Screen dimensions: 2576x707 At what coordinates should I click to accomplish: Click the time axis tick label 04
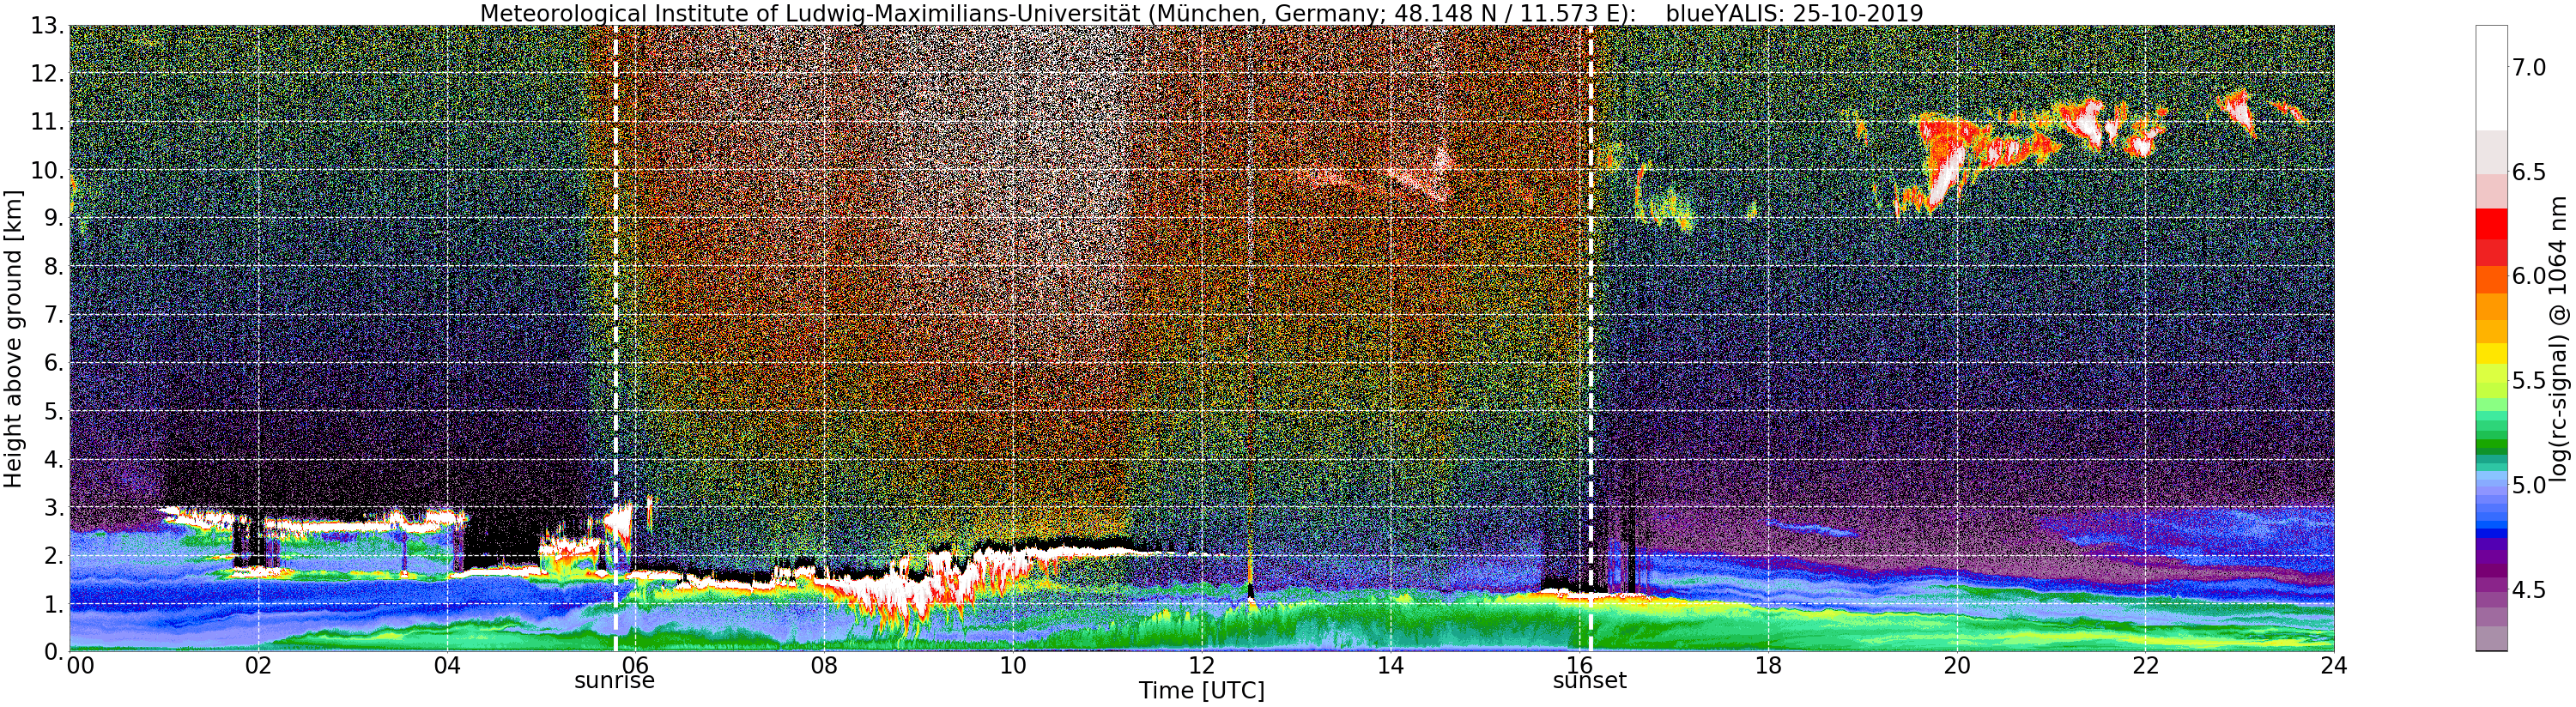(x=447, y=665)
